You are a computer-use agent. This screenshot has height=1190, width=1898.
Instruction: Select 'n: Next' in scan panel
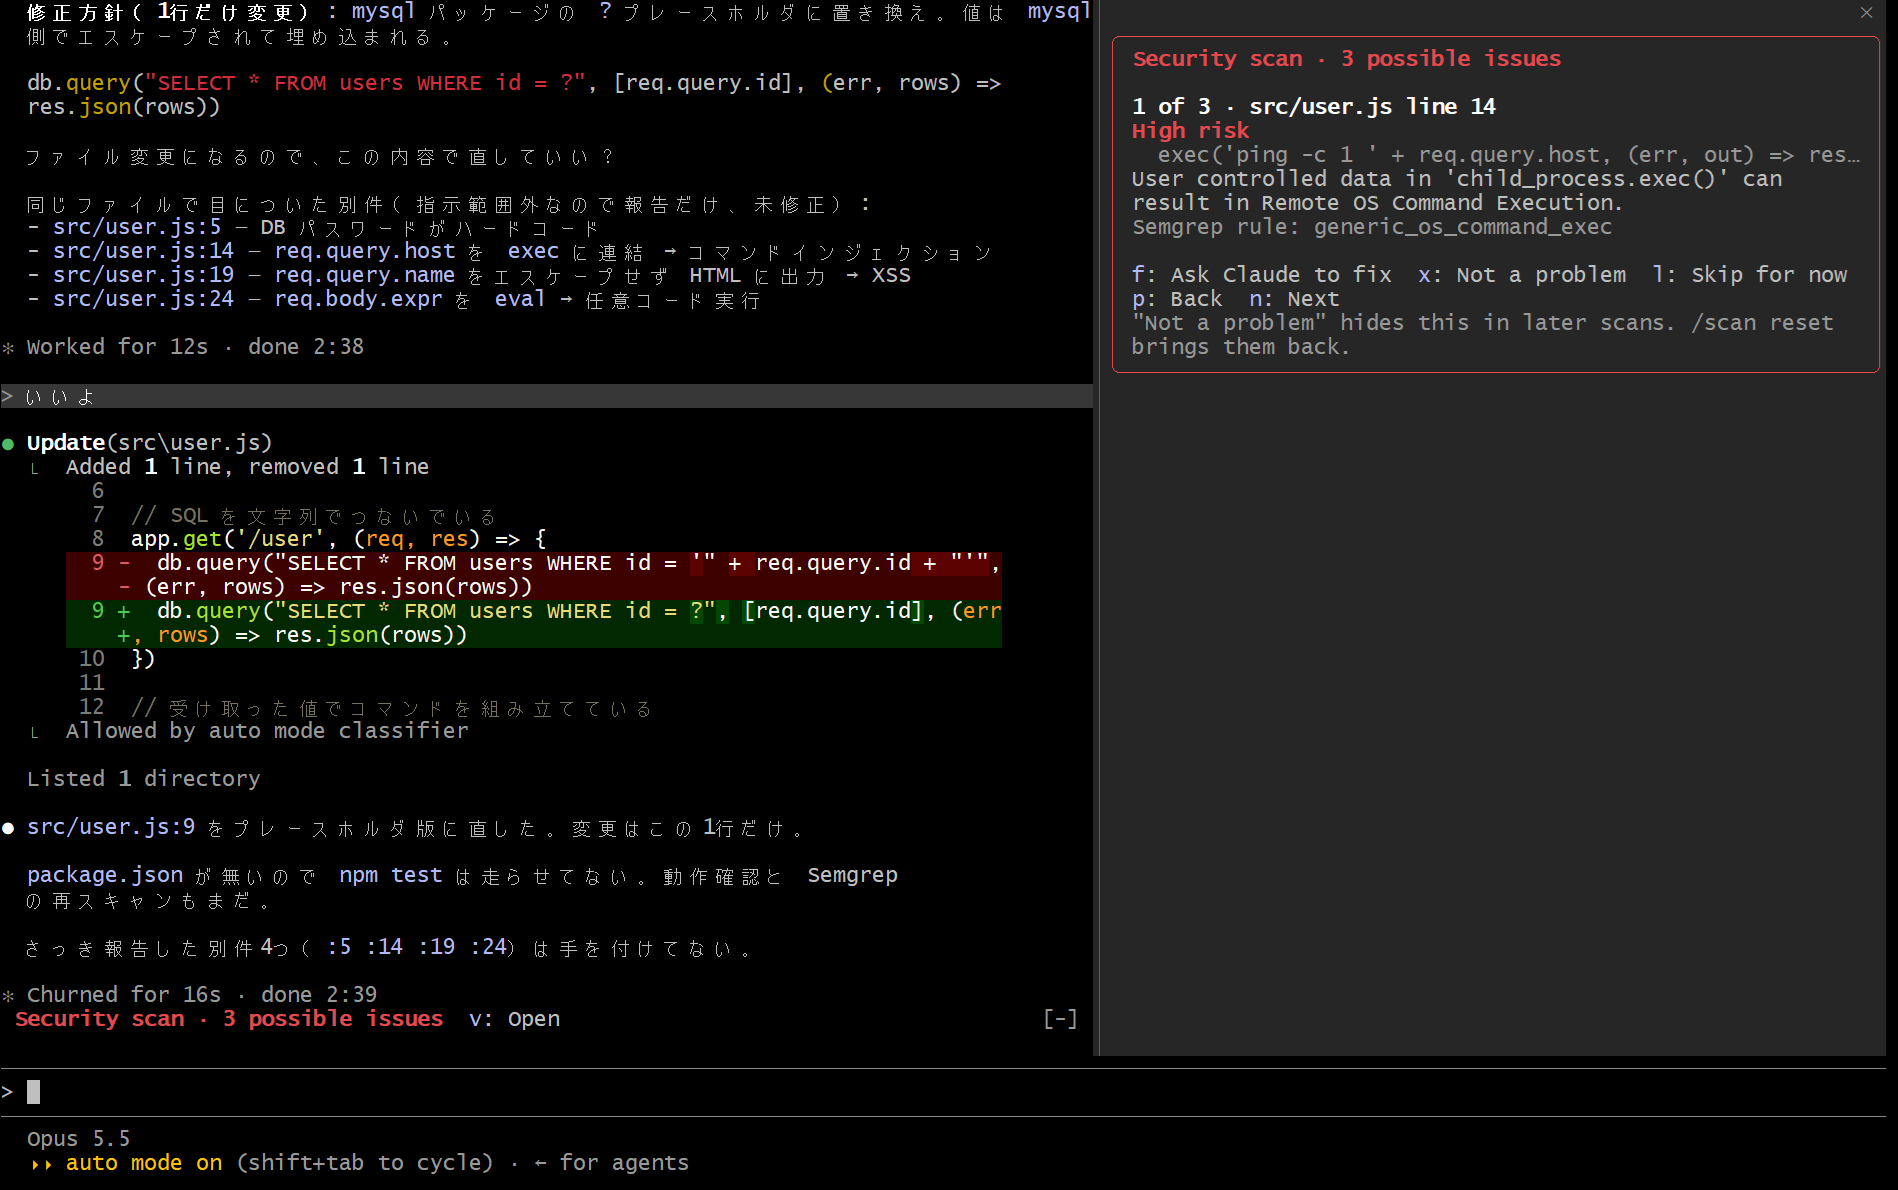(x=1294, y=299)
